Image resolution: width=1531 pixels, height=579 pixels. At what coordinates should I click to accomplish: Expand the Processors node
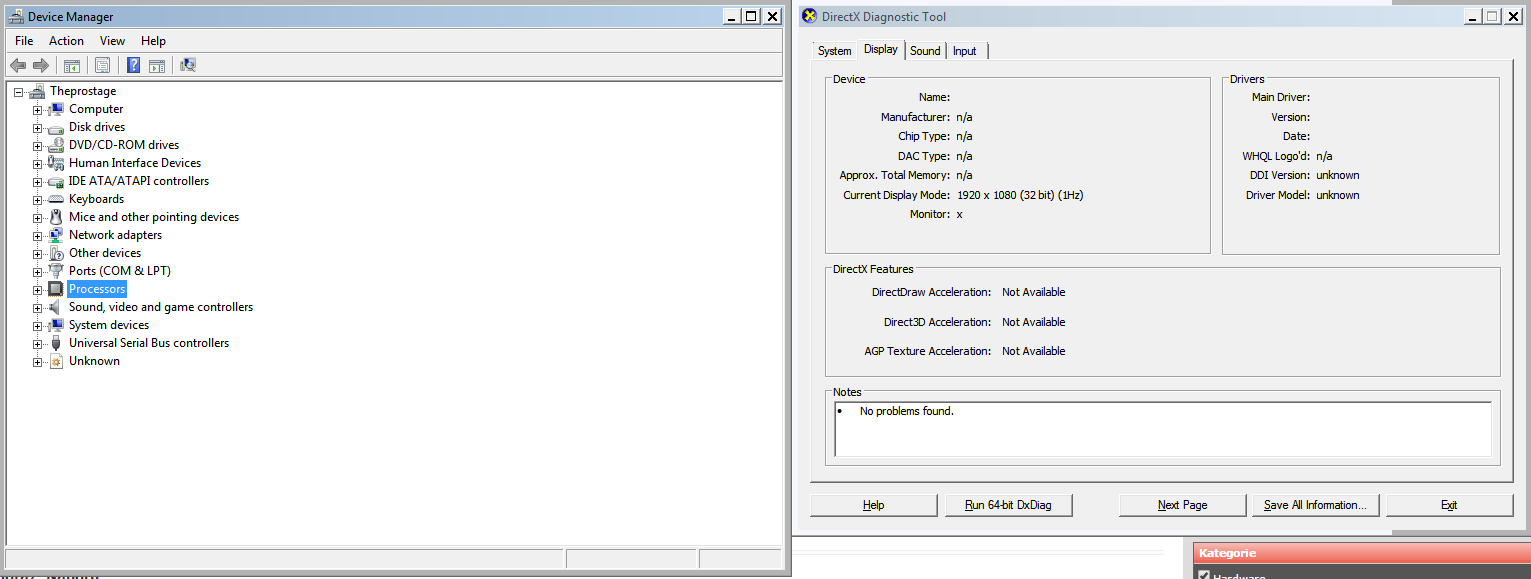[x=37, y=290]
